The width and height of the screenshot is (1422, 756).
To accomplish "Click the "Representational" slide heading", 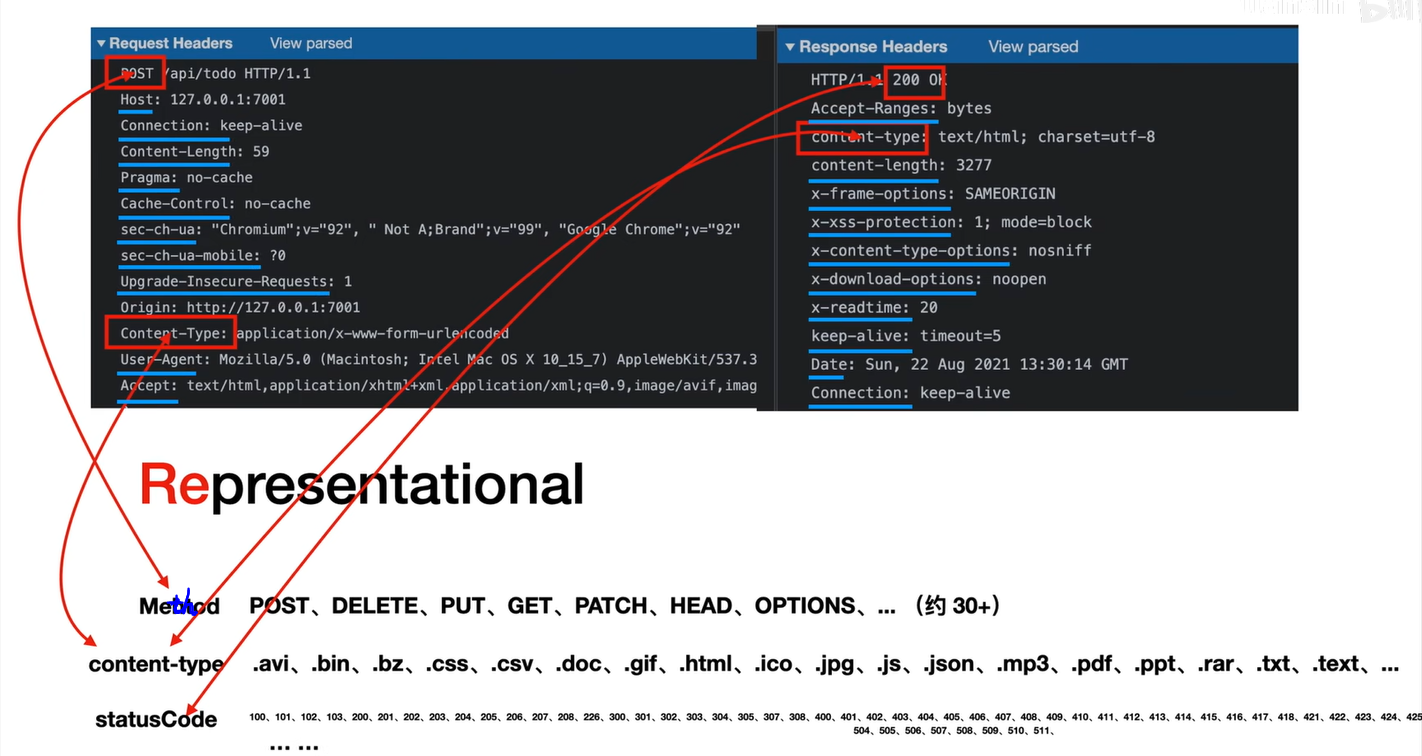I will coord(361,484).
